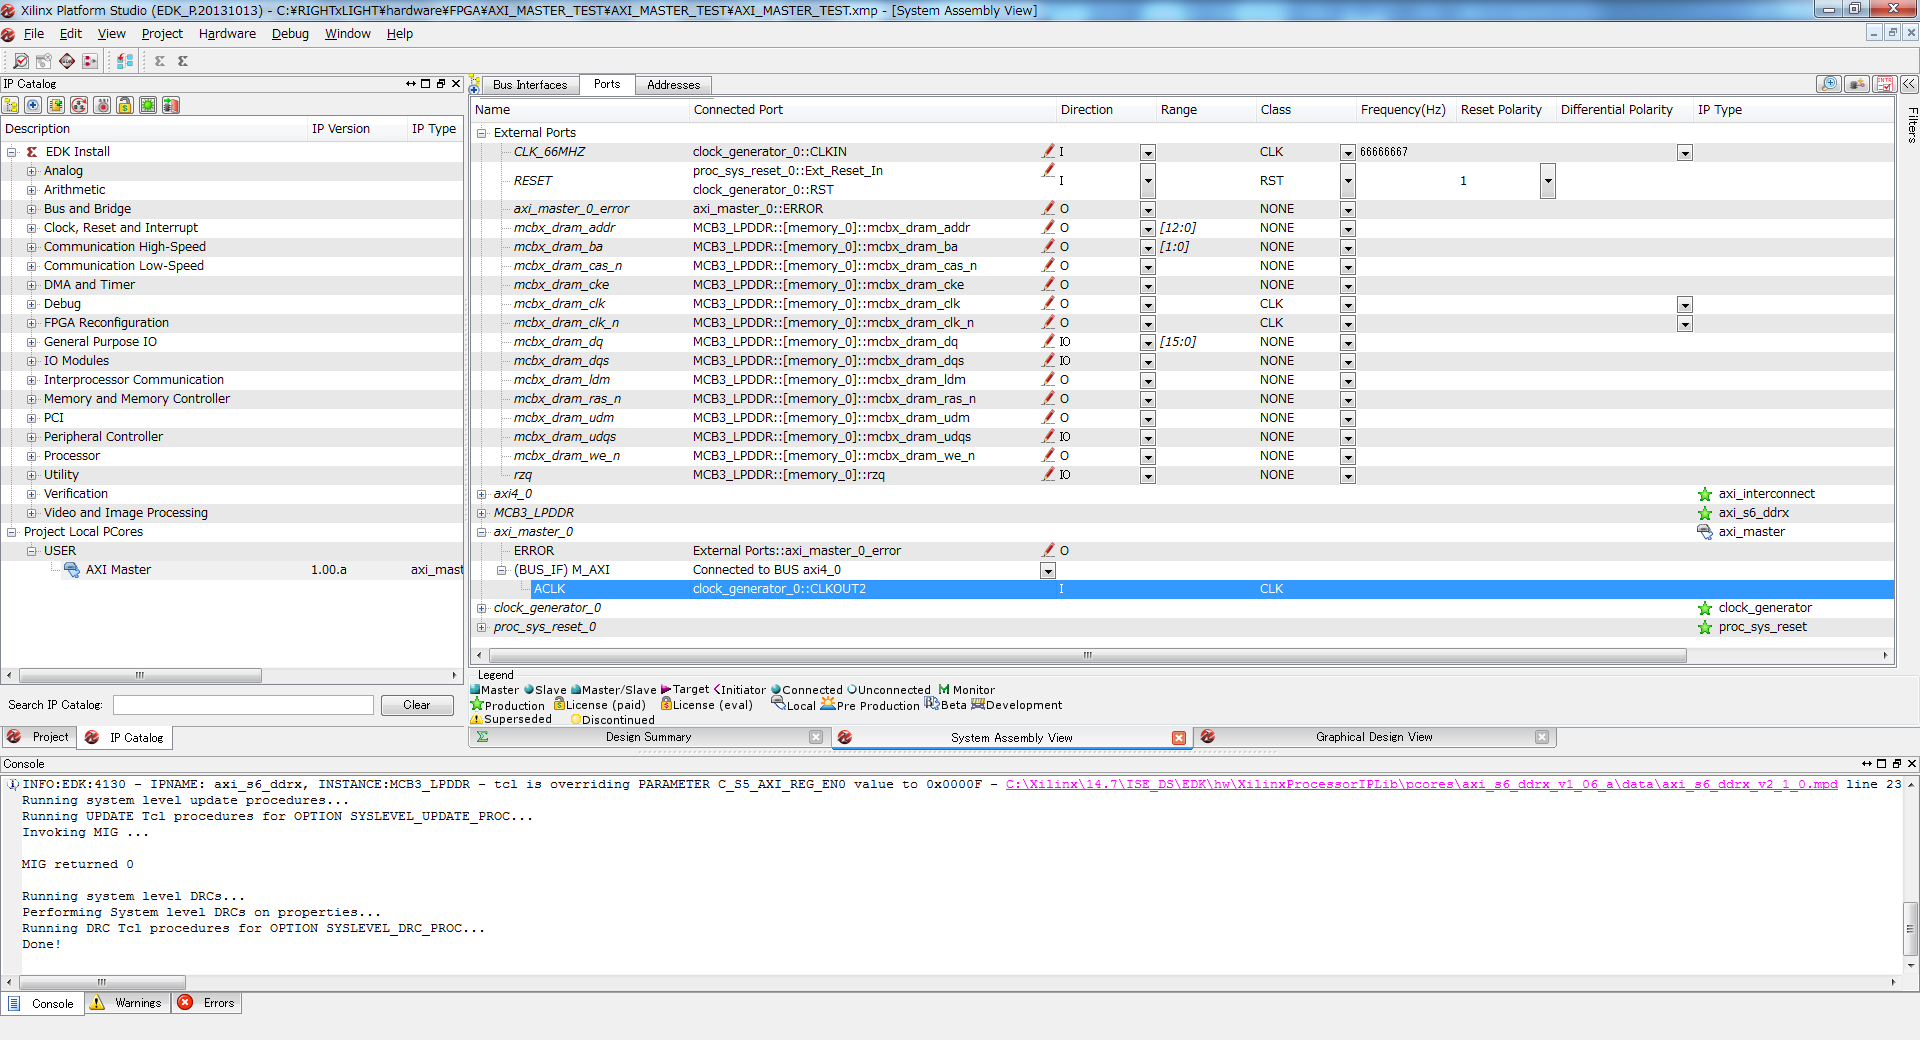Viewport: 1920px width, 1040px height.
Task: Click the red diamond SDK export icon
Action: tap(67, 61)
